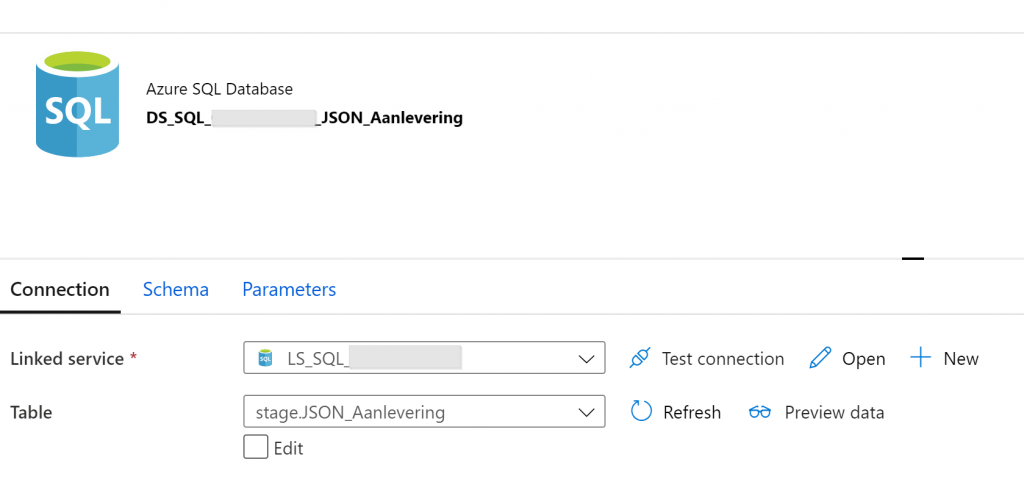Click the New linked service text
1024x482 pixels.
pos(961,358)
